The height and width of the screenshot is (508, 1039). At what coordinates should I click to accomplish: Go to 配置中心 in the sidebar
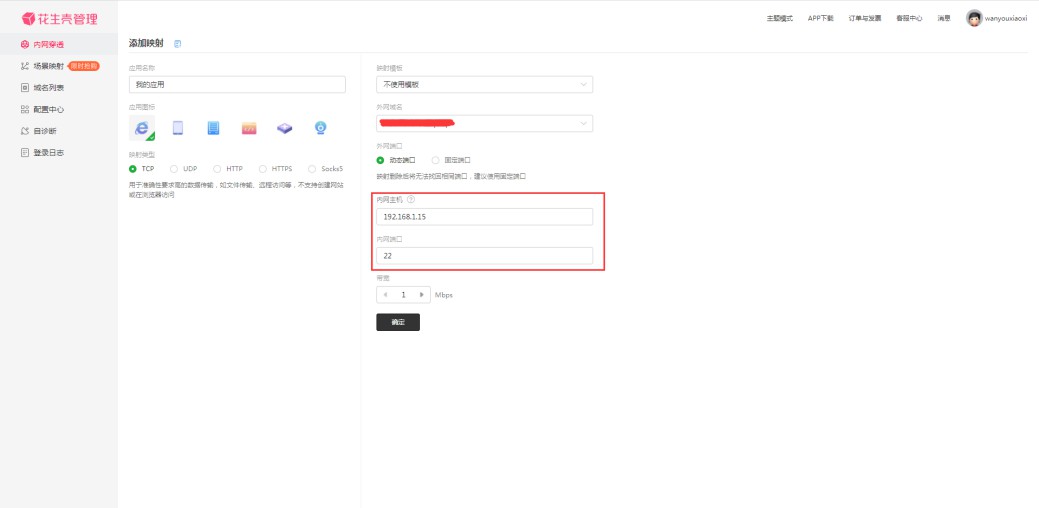pos(48,109)
